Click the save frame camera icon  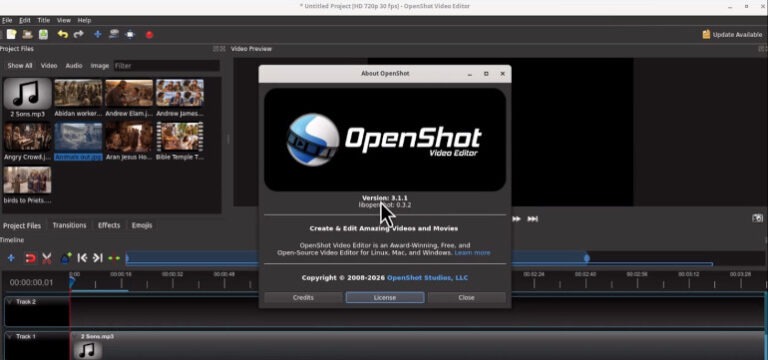pyautogui.click(x=757, y=218)
